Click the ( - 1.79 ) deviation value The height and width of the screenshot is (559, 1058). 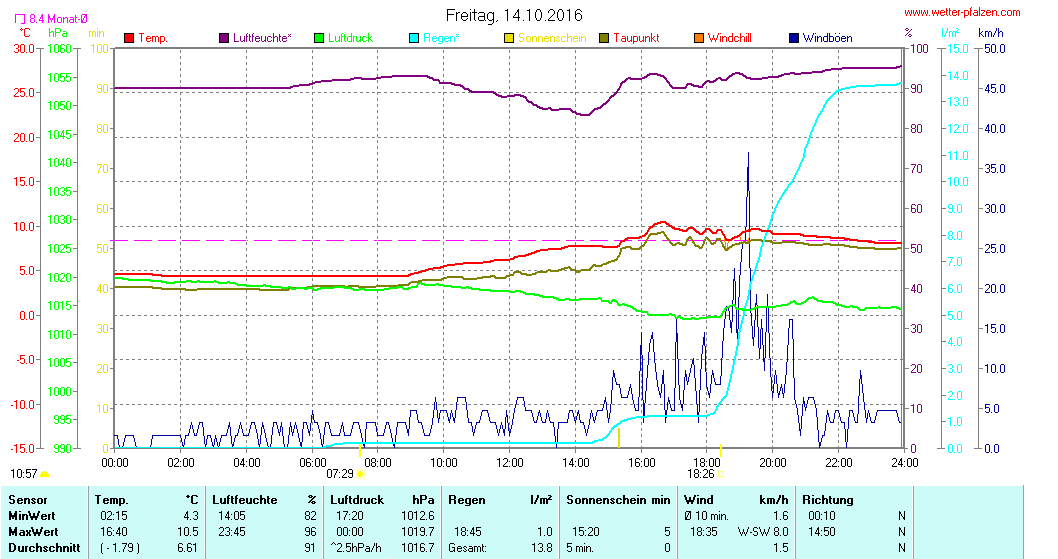120,548
